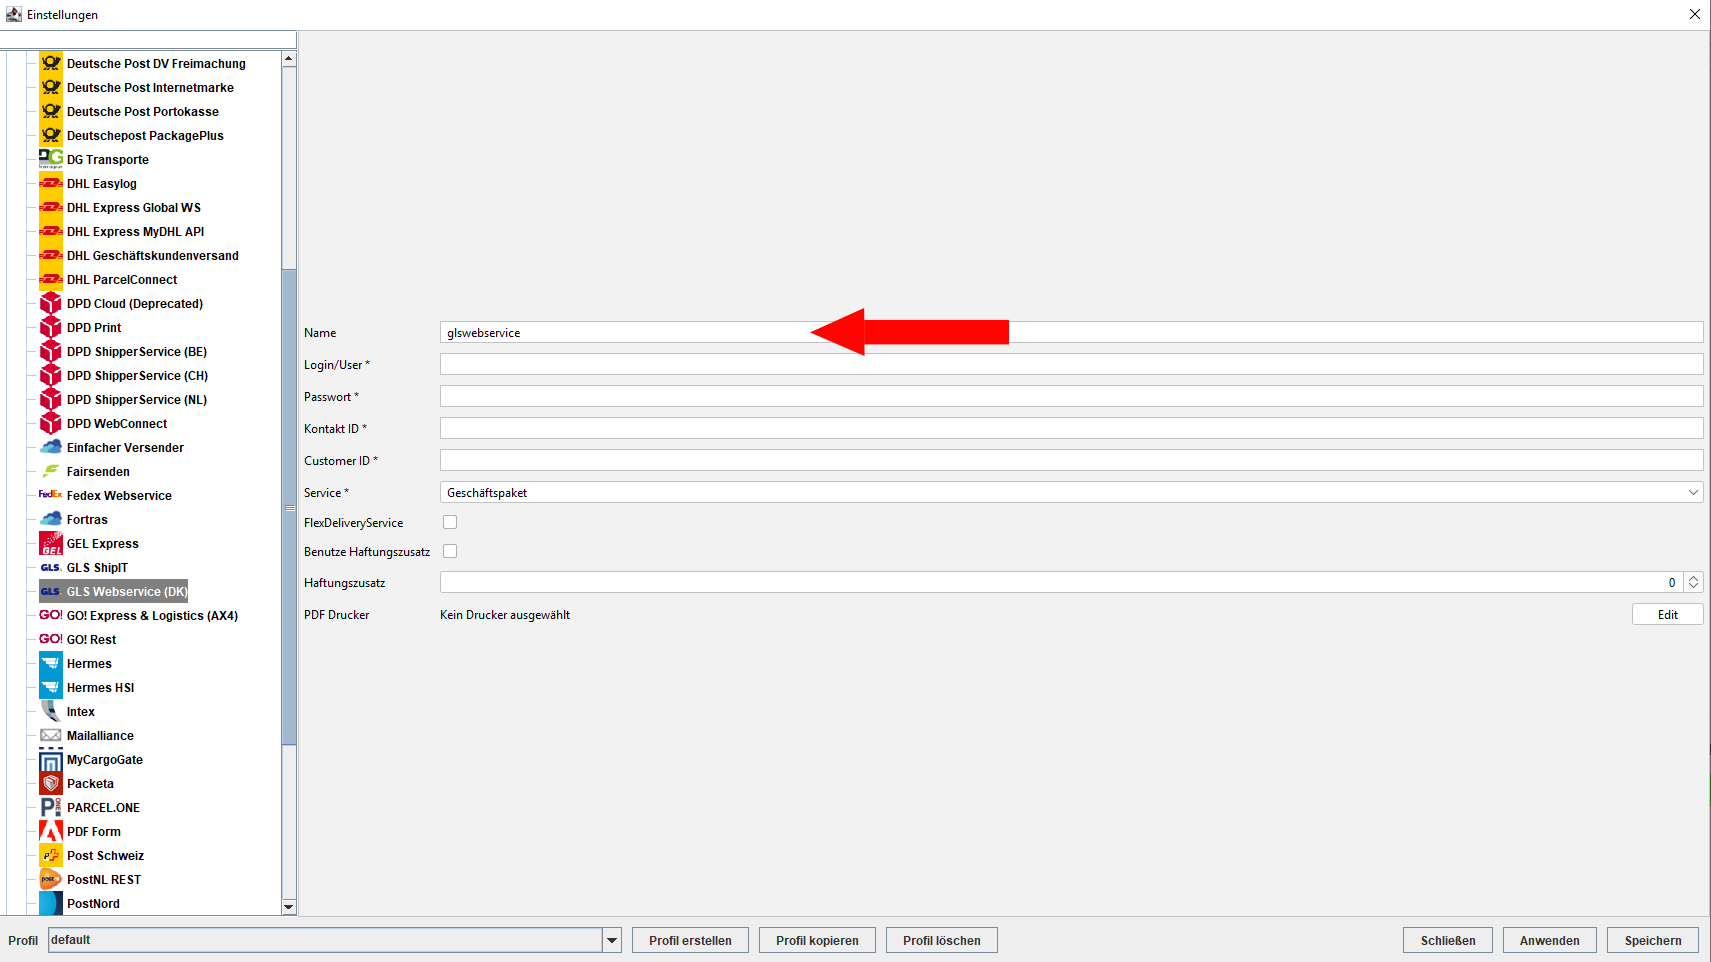The width and height of the screenshot is (1711, 962).
Task: Click the DPD WebConnect cube icon
Action: click(x=51, y=423)
